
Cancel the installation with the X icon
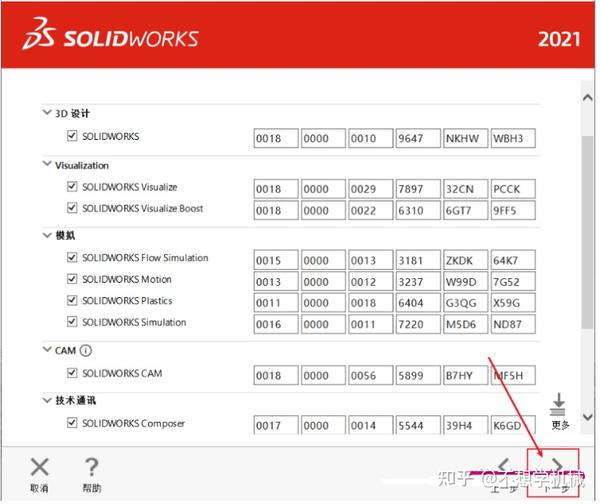[40, 467]
